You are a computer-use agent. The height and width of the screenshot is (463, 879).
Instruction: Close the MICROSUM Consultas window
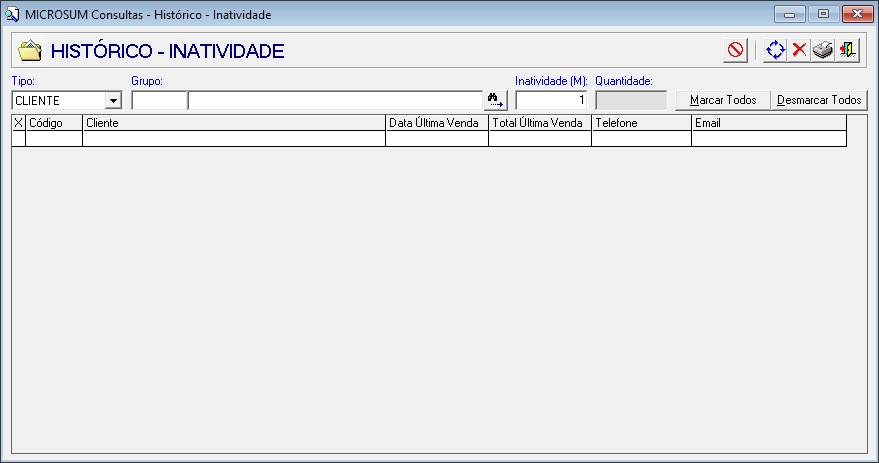[x=857, y=14]
